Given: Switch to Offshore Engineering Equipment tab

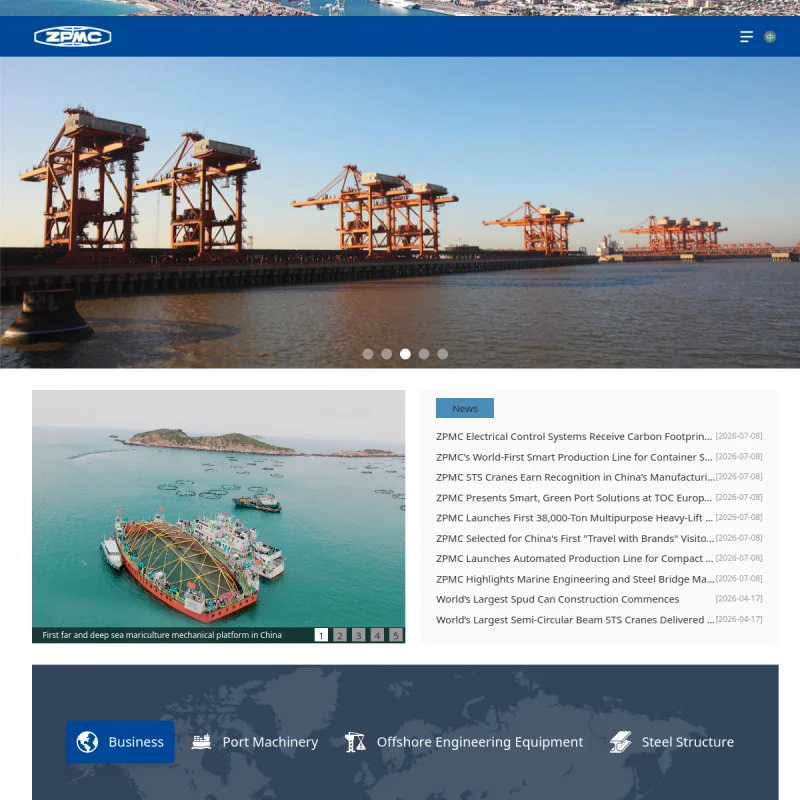Looking at the screenshot, I should tap(464, 742).
